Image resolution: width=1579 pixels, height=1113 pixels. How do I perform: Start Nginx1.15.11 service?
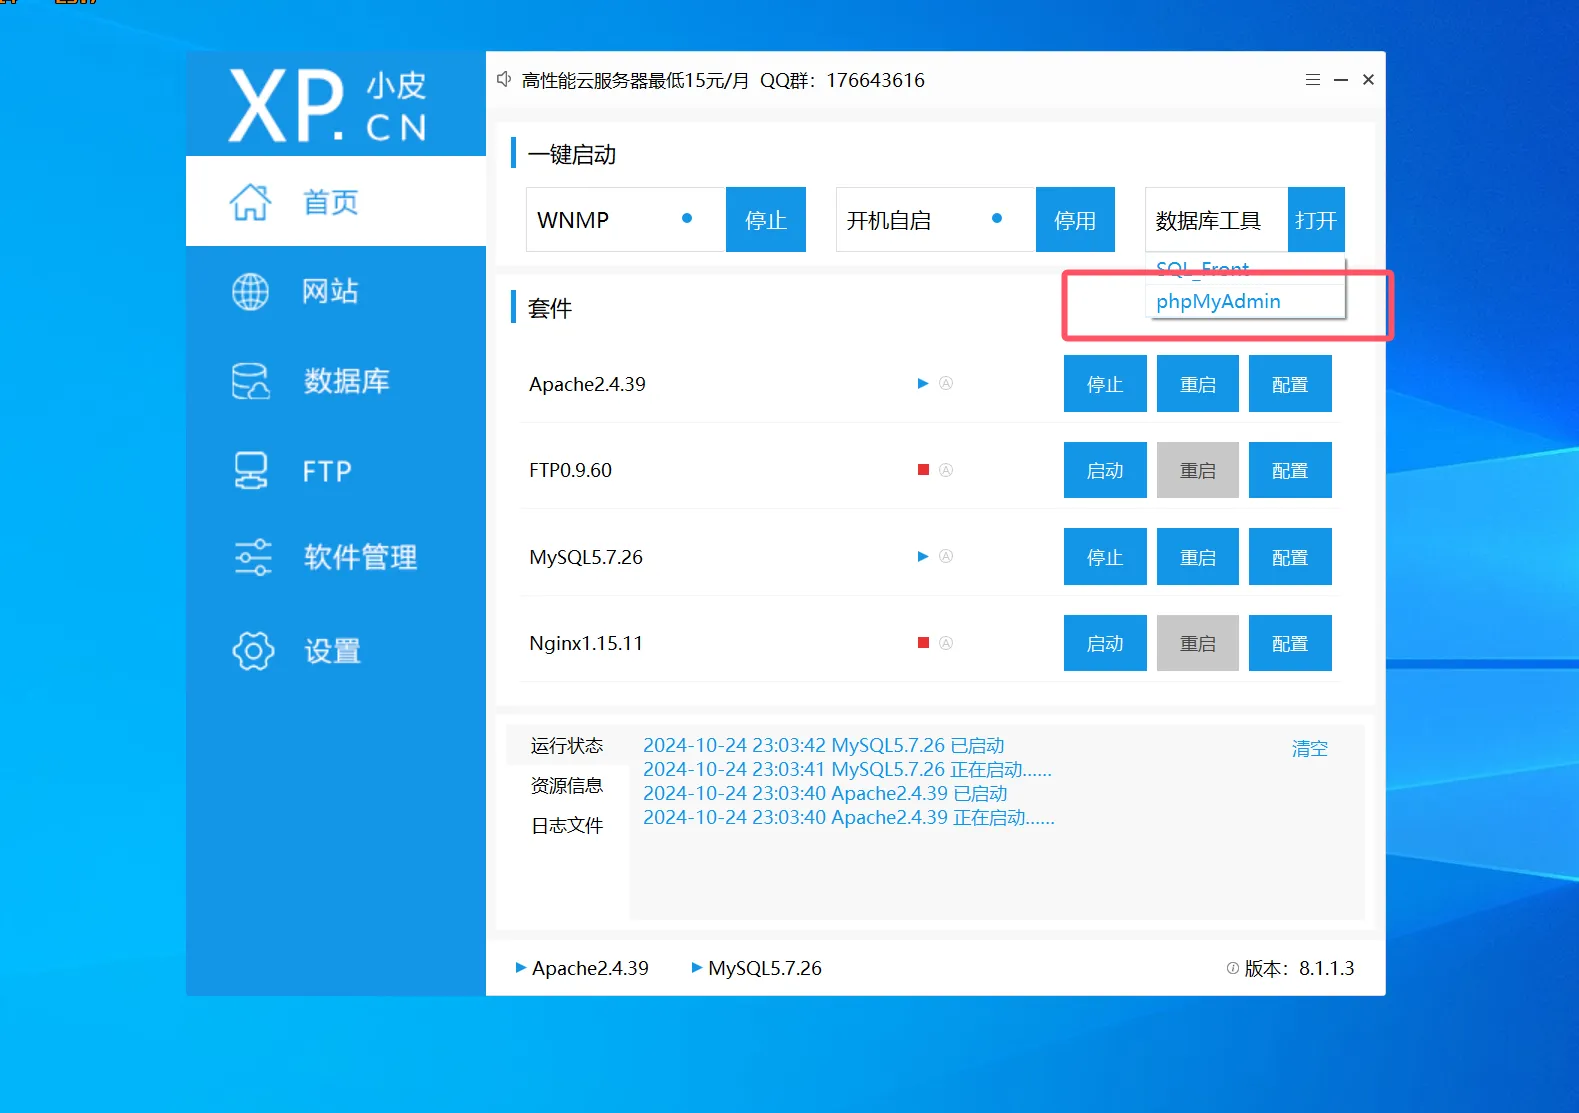tap(1105, 643)
